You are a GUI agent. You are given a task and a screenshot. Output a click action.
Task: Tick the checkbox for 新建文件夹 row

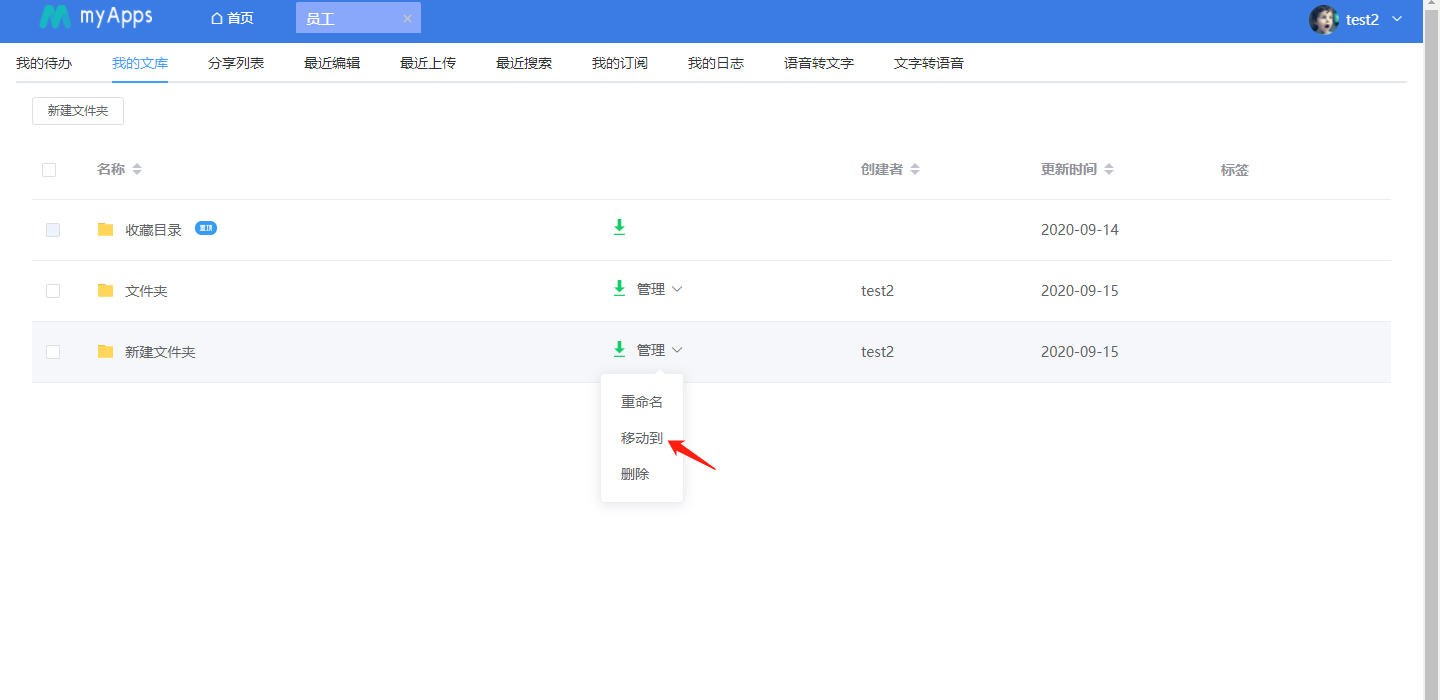click(53, 352)
